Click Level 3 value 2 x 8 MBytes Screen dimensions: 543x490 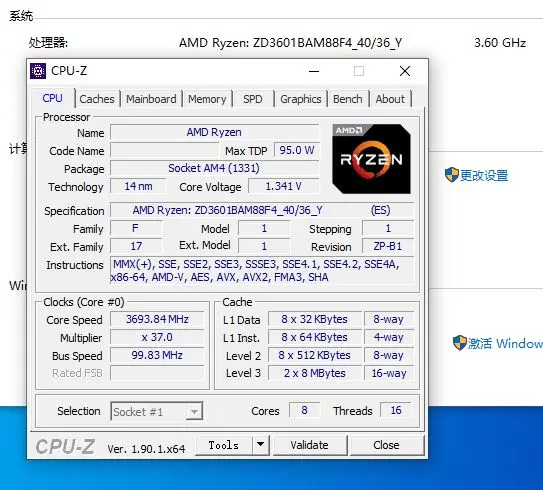point(314,373)
